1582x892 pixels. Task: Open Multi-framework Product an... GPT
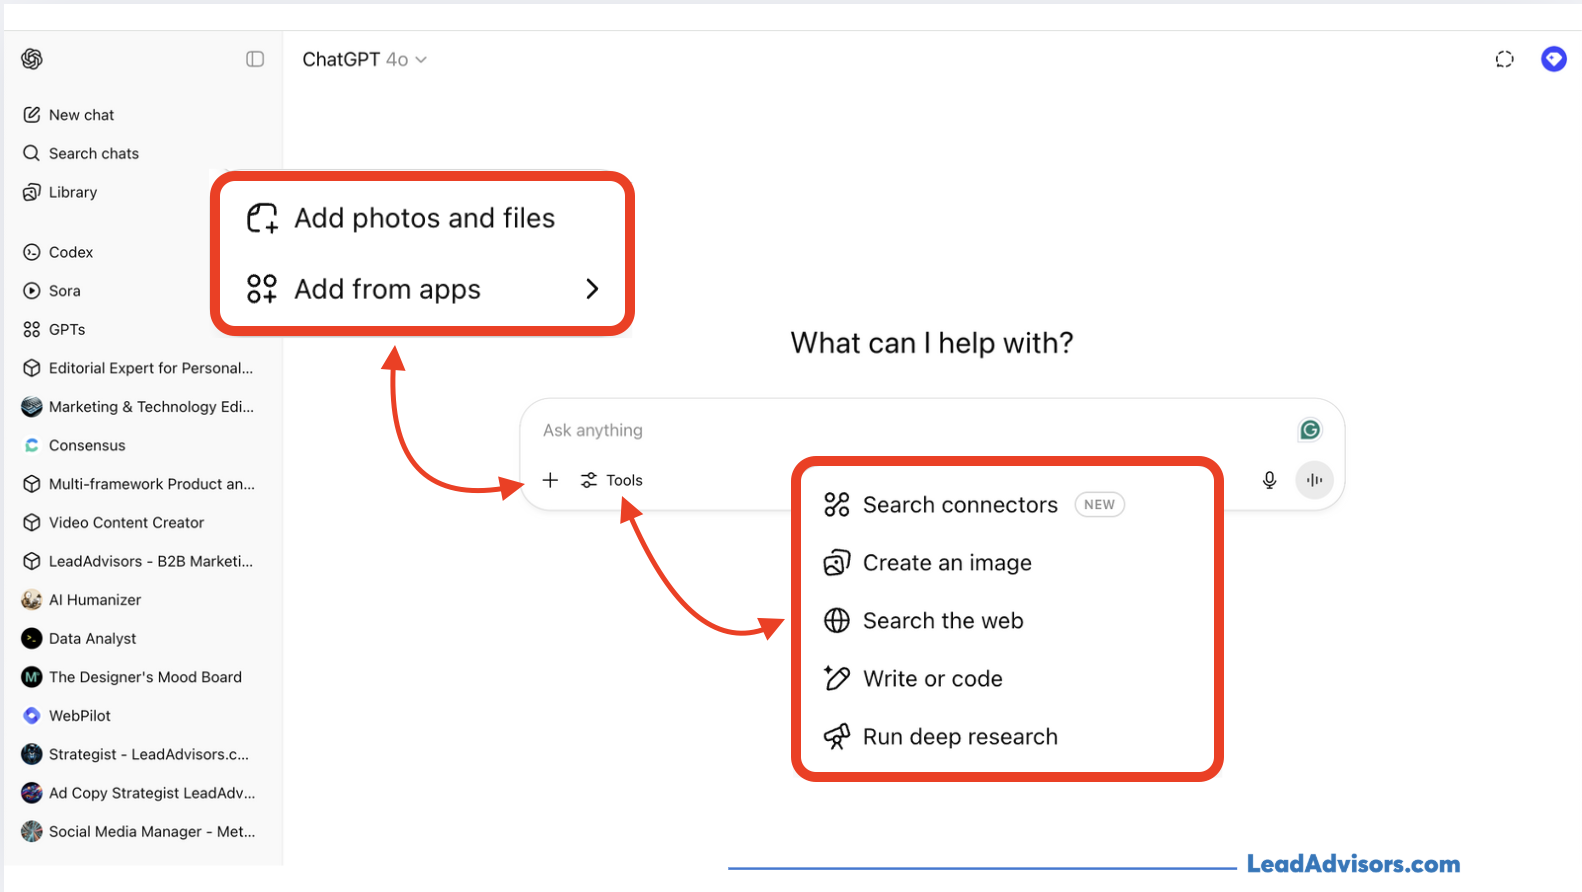(138, 484)
